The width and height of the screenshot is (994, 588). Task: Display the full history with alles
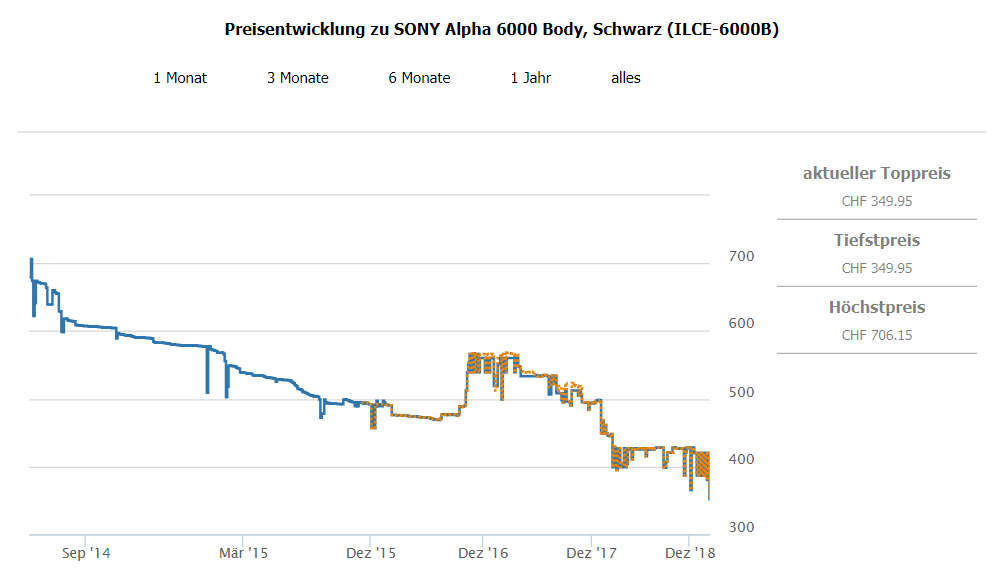626,78
